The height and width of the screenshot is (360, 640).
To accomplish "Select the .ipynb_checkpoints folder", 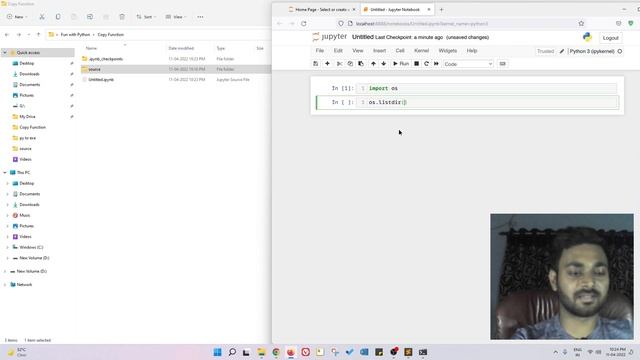I will [105, 59].
